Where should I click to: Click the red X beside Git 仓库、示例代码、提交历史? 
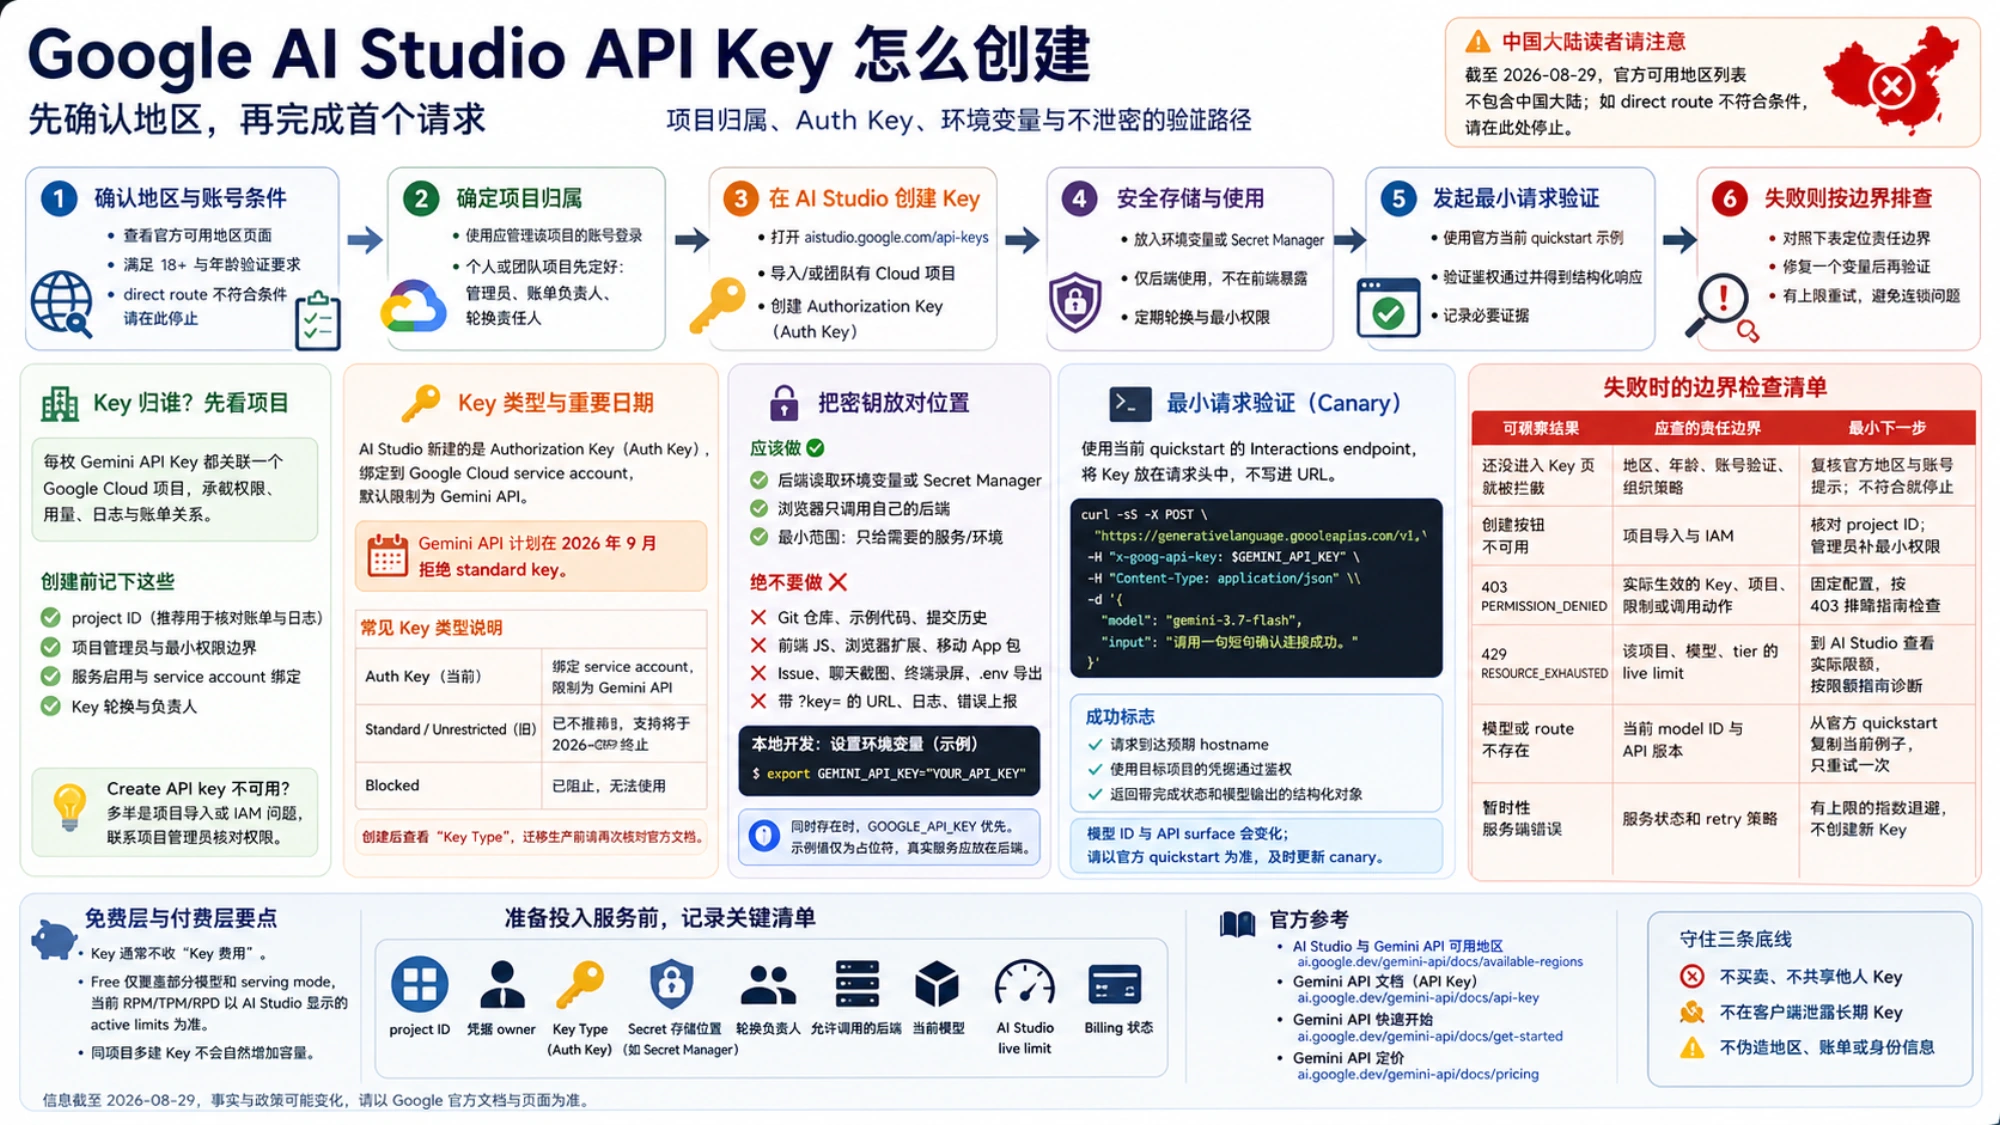(758, 617)
